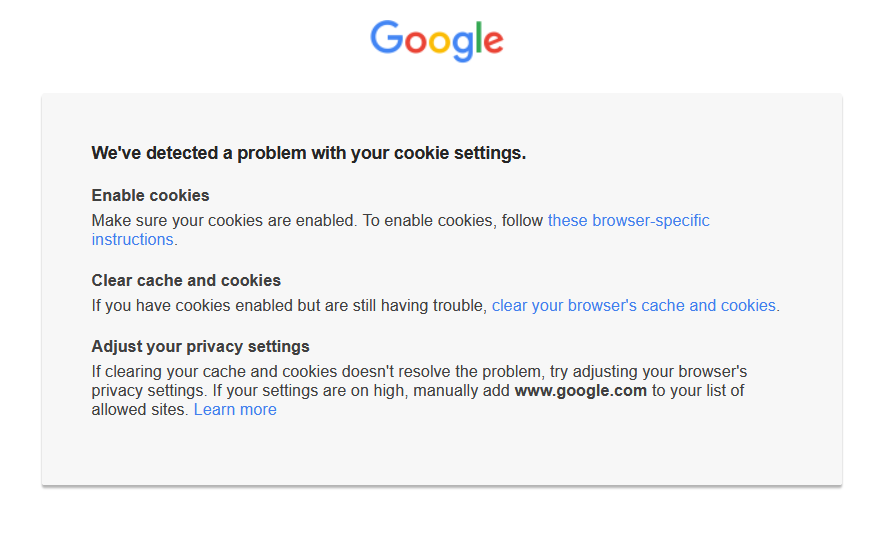Click the bold www.google.com text
This screenshot has width=881, height=542.
tap(580, 391)
